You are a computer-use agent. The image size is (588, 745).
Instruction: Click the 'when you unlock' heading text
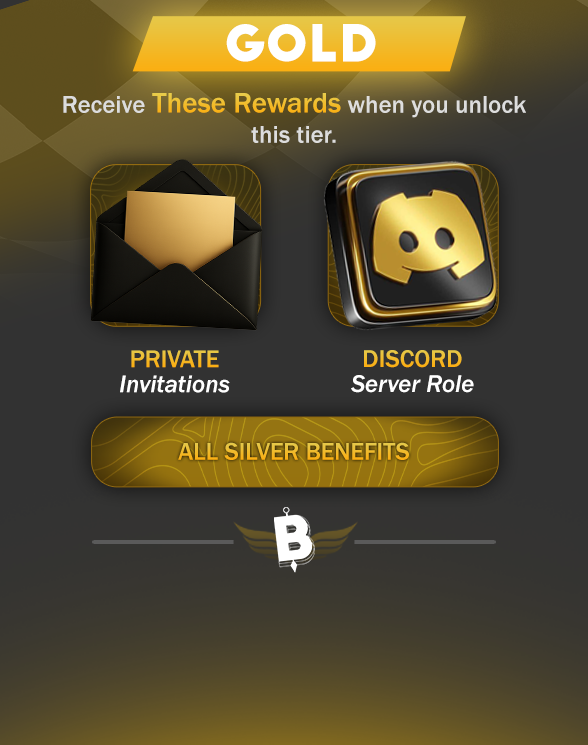[437, 105]
